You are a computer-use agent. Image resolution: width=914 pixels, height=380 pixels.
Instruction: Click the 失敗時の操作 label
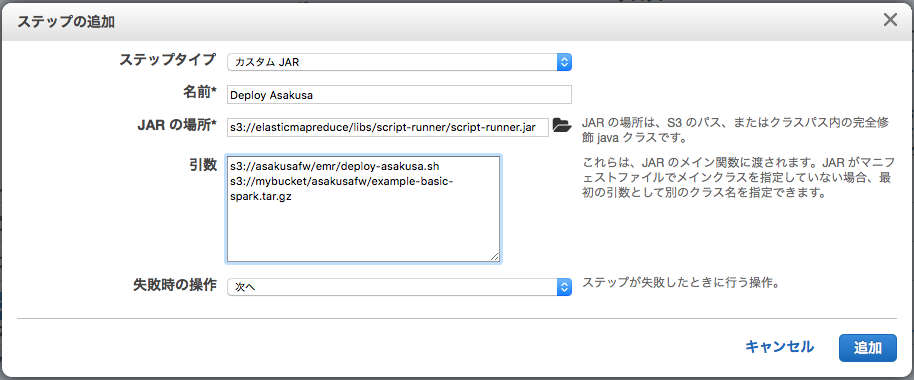(x=175, y=284)
